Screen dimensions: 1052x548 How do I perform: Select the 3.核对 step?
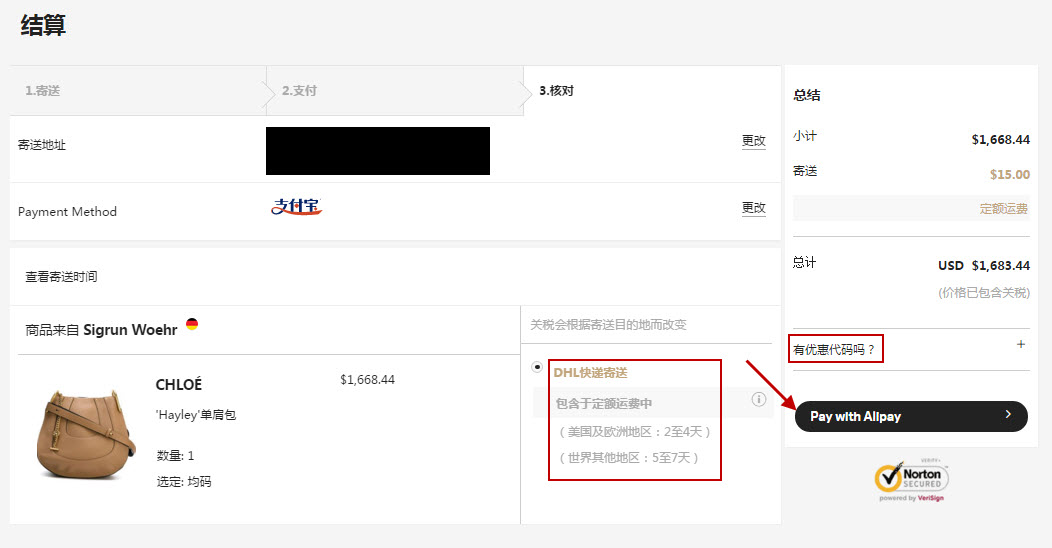(x=557, y=91)
